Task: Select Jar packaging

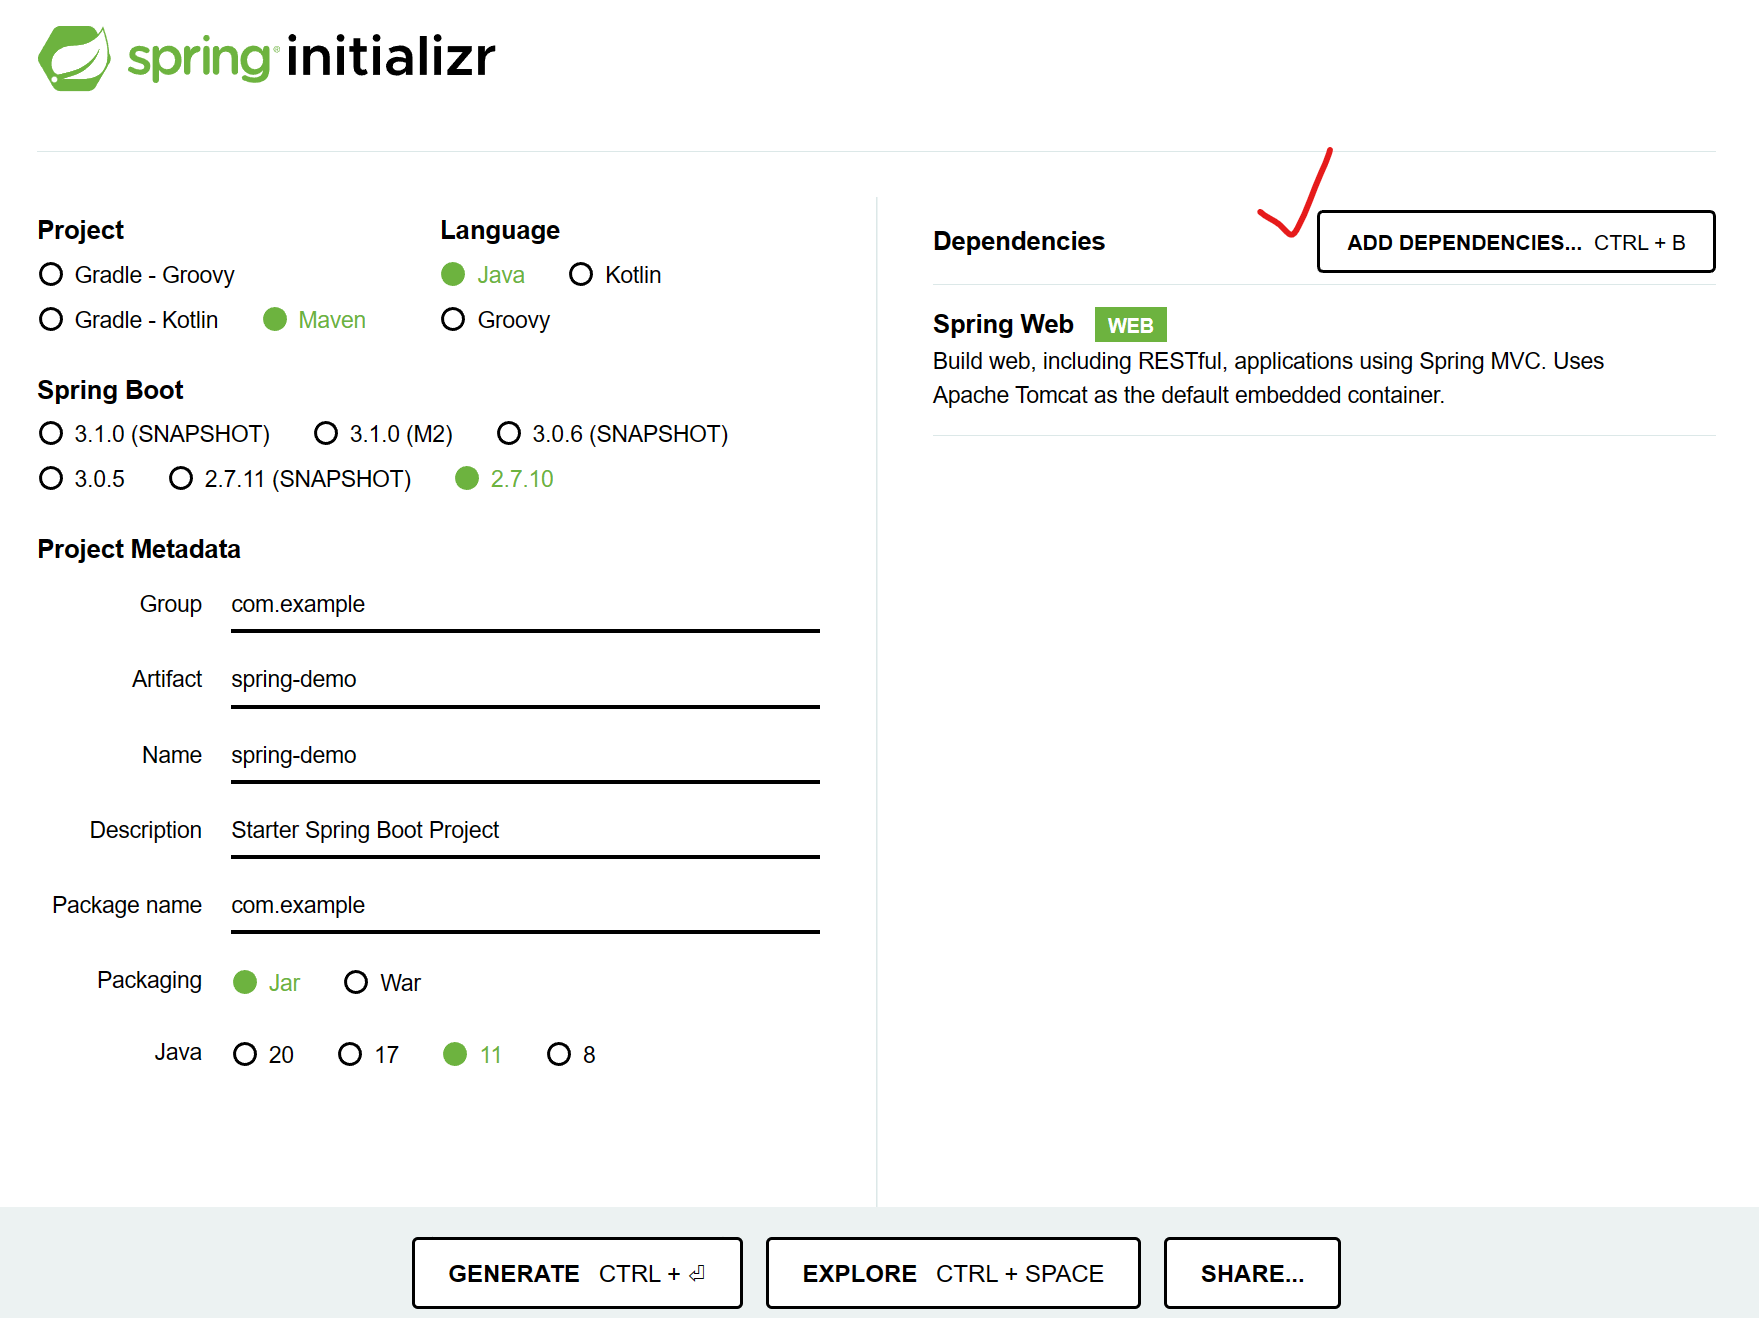Action: (x=266, y=983)
